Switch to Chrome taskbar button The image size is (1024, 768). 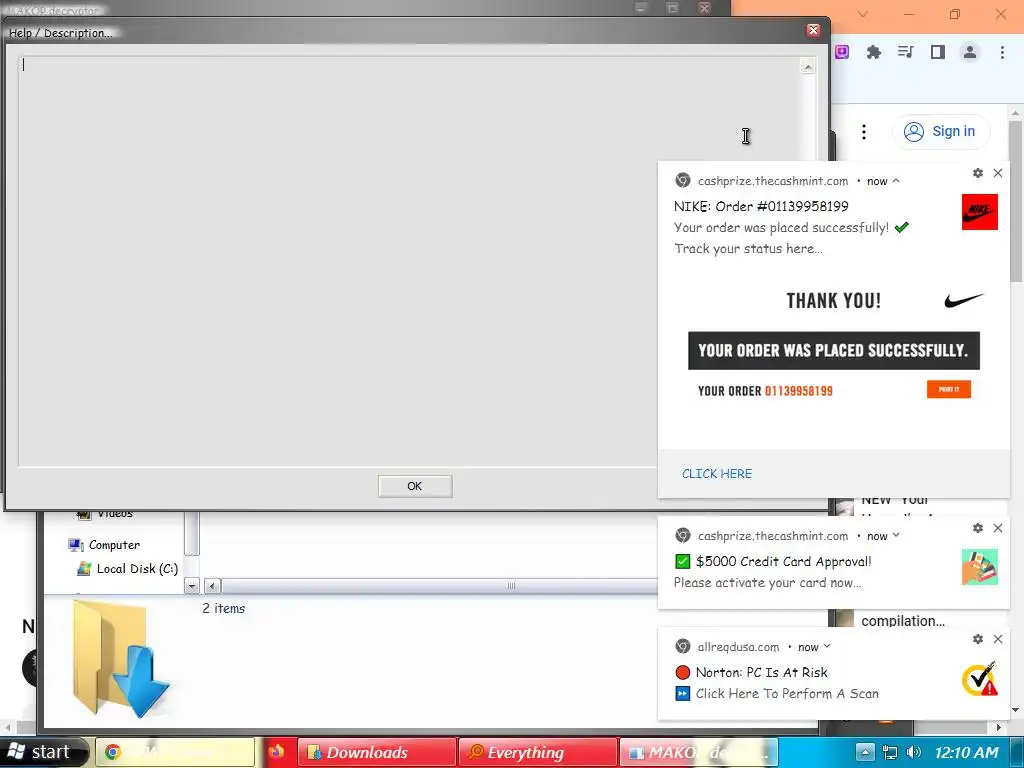click(174, 752)
